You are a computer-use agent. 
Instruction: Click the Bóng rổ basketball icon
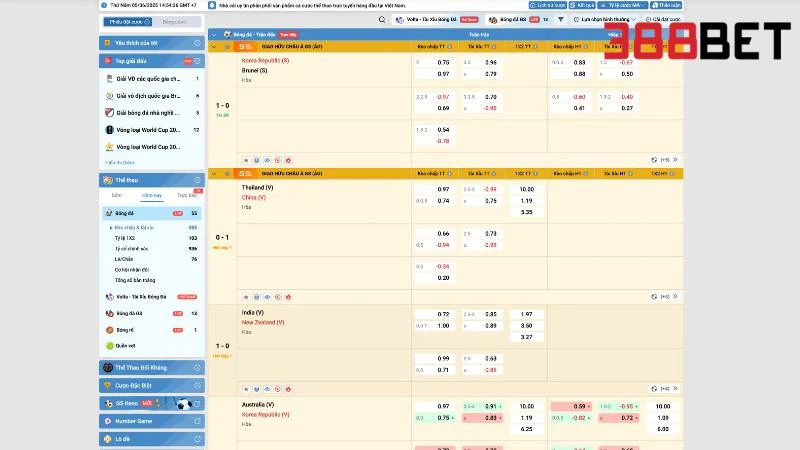tap(109, 329)
